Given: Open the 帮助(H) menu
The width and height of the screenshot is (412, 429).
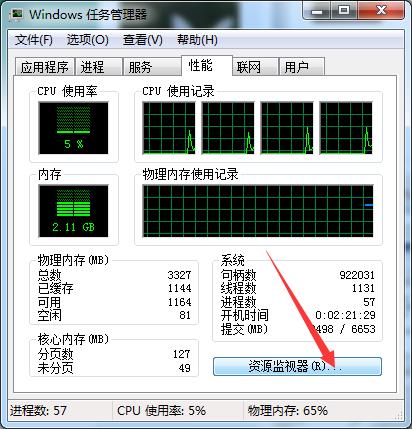Looking at the screenshot, I should [x=197, y=40].
